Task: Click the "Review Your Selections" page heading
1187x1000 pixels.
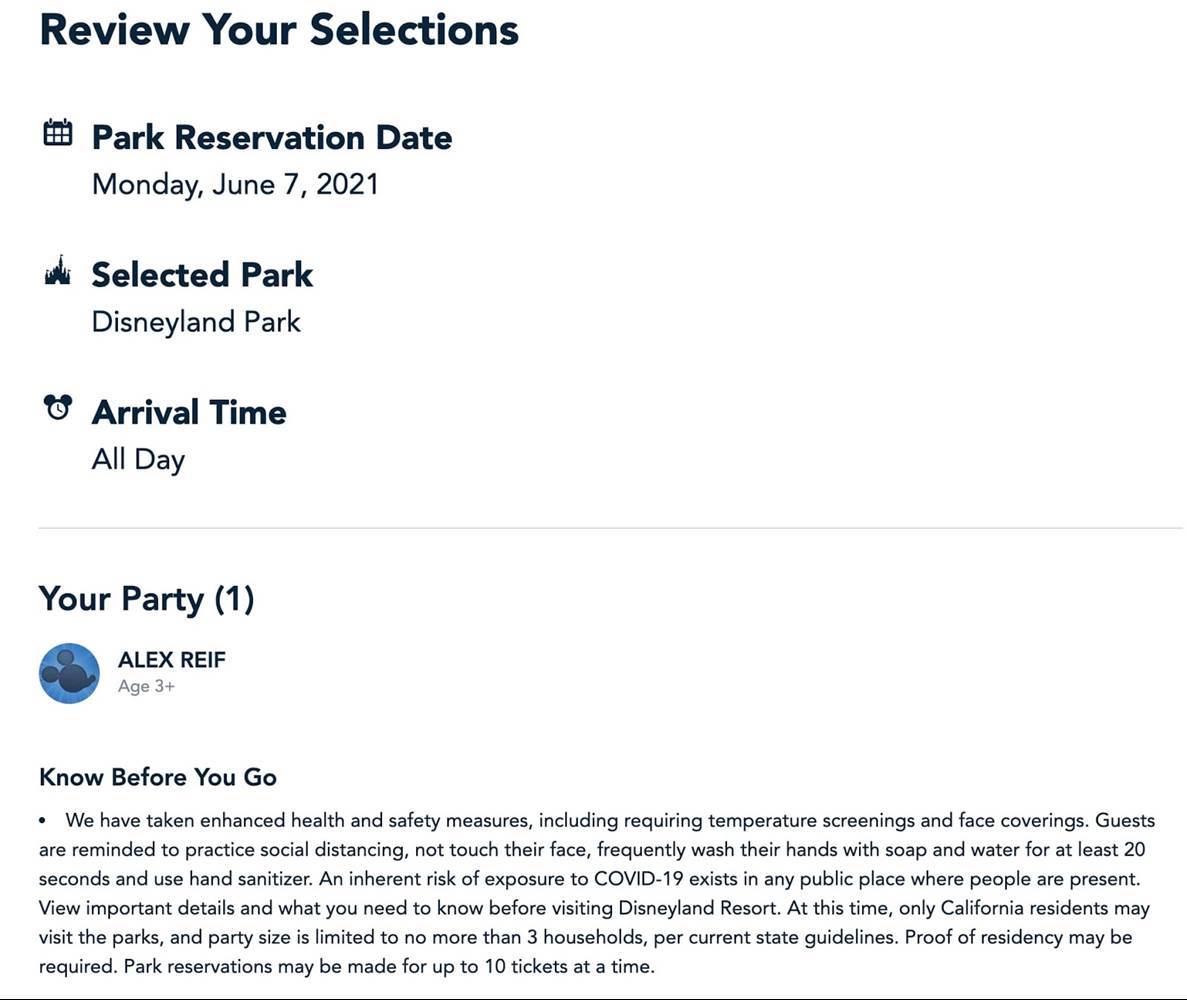Action: tap(279, 29)
